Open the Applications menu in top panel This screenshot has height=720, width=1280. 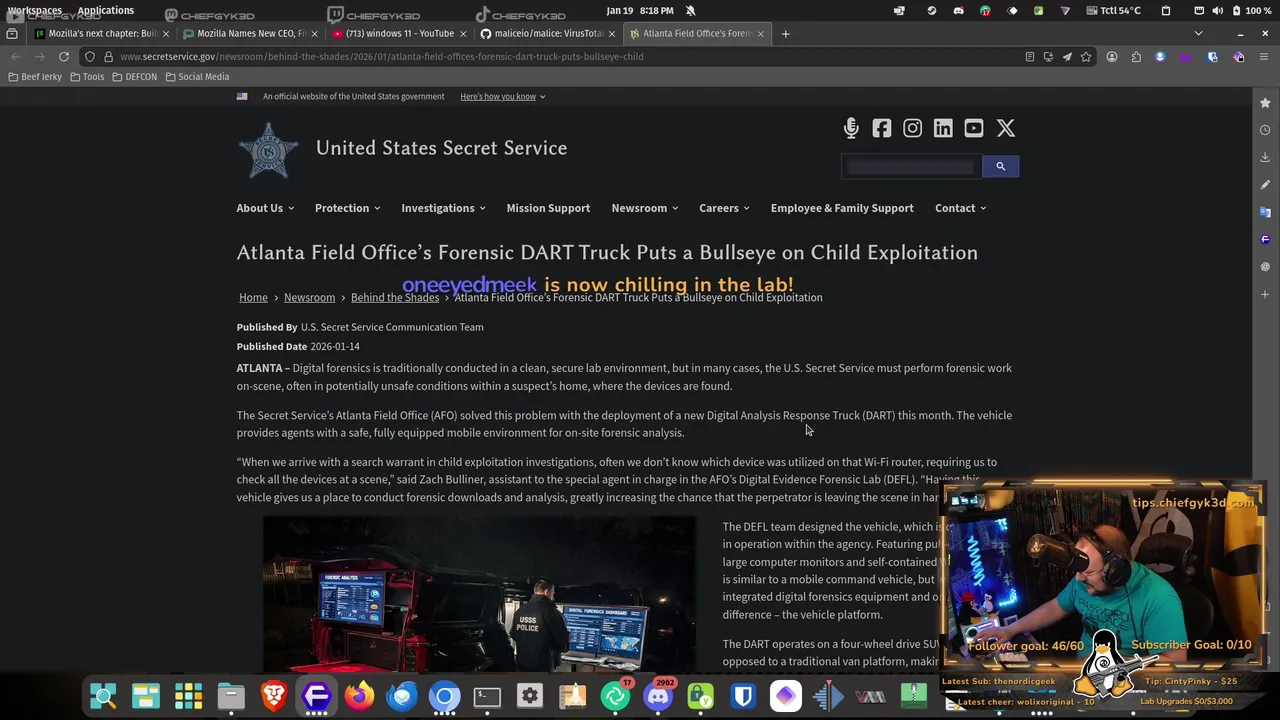click(105, 10)
